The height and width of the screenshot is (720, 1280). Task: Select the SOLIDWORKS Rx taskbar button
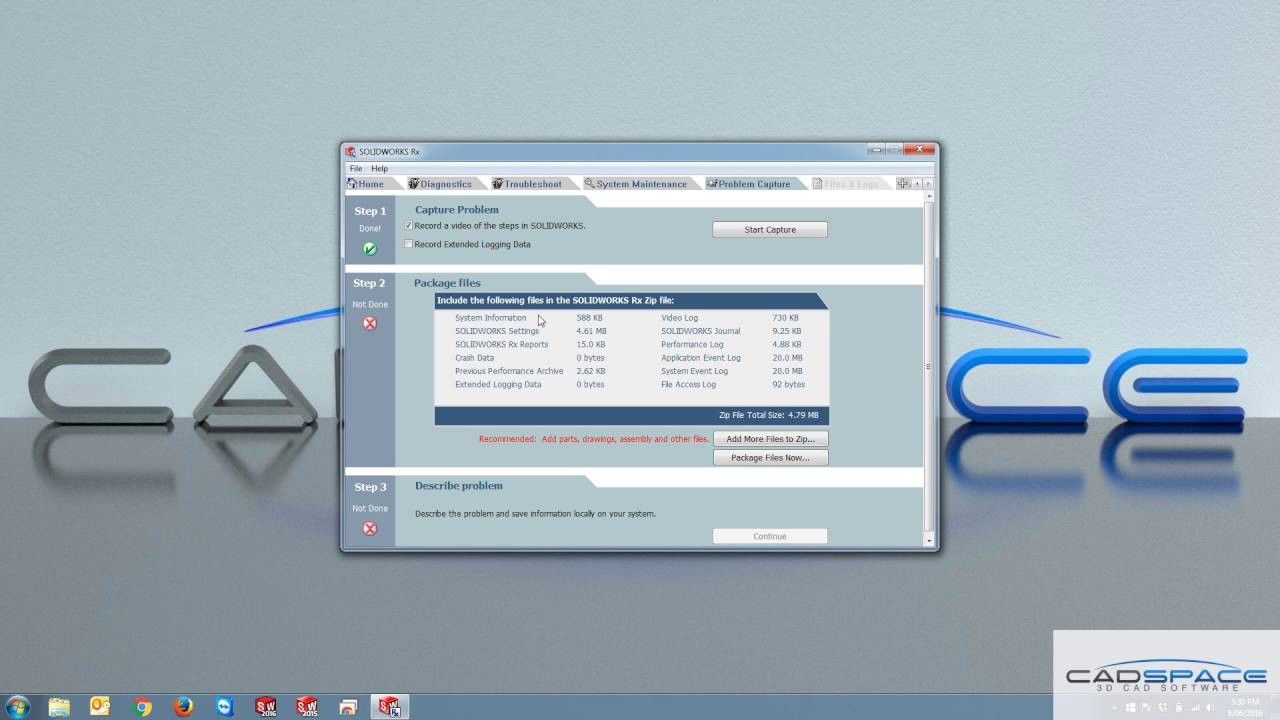pyautogui.click(x=390, y=707)
